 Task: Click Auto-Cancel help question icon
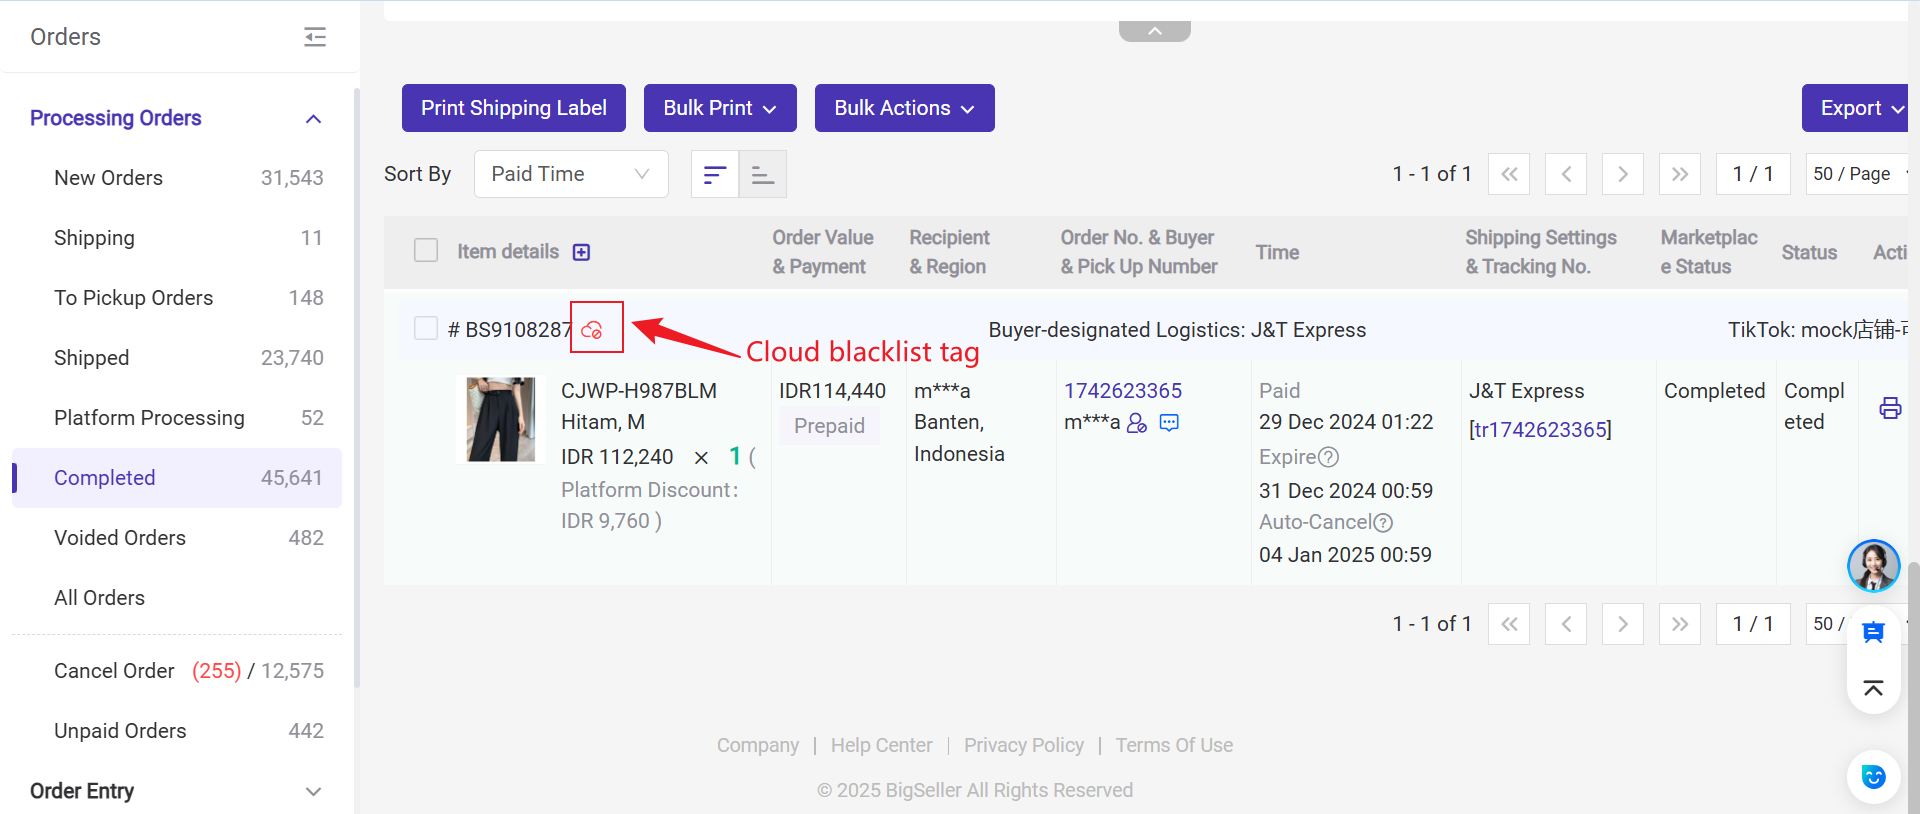point(1383,523)
